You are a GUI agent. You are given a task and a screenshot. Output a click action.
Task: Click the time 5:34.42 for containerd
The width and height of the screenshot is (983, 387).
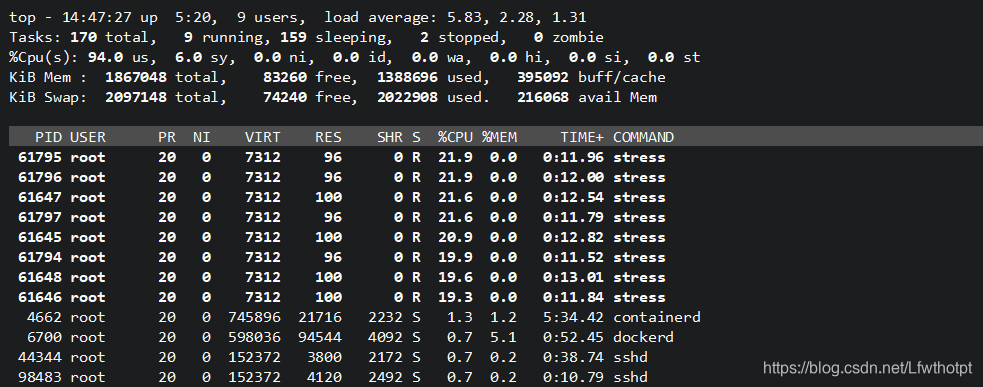tap(574, 317)
